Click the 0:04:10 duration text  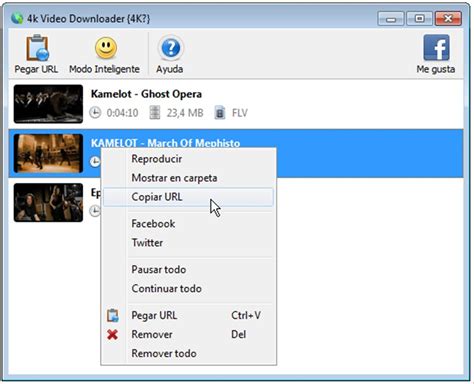(x=122, y=113)
